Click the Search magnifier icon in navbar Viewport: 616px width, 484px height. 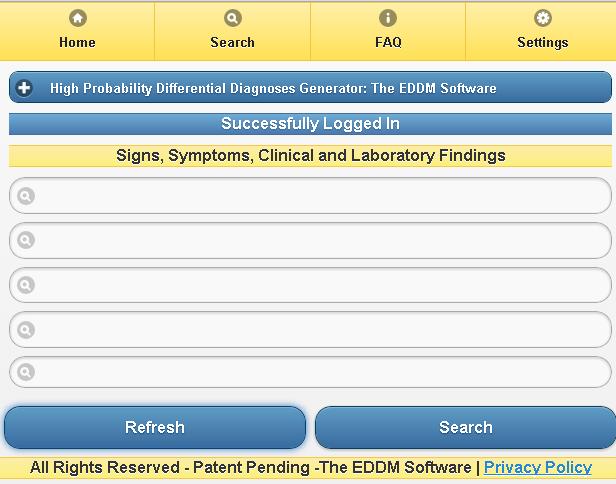[x=232, y=18]
